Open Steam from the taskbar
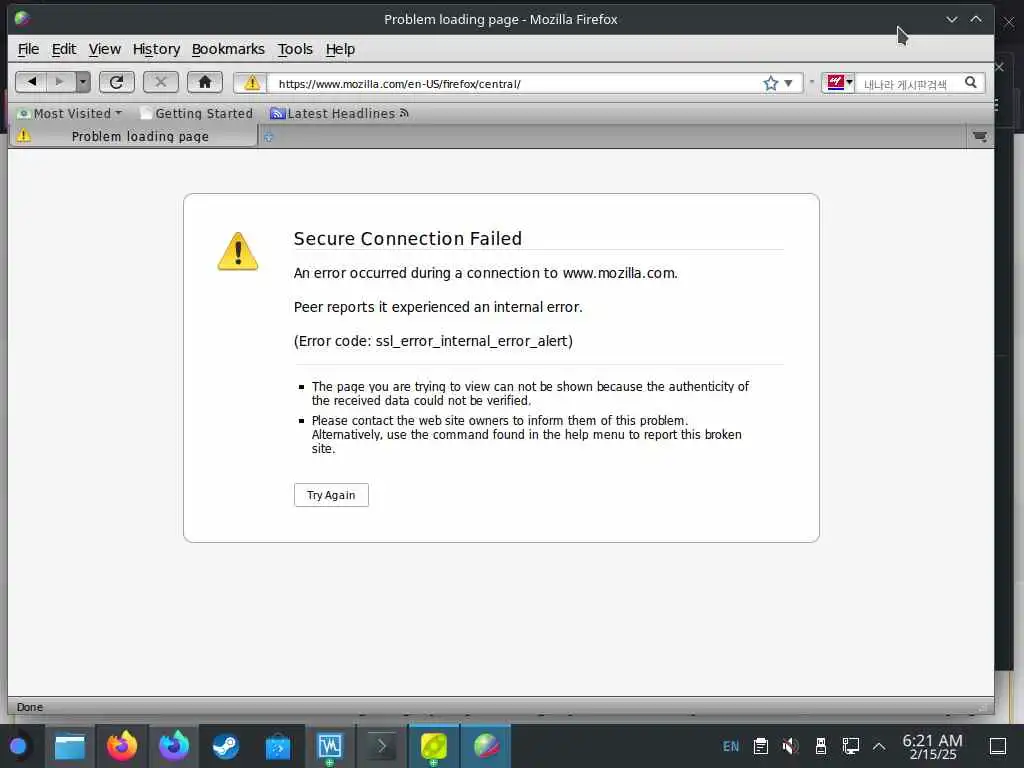 click(226, 746)
